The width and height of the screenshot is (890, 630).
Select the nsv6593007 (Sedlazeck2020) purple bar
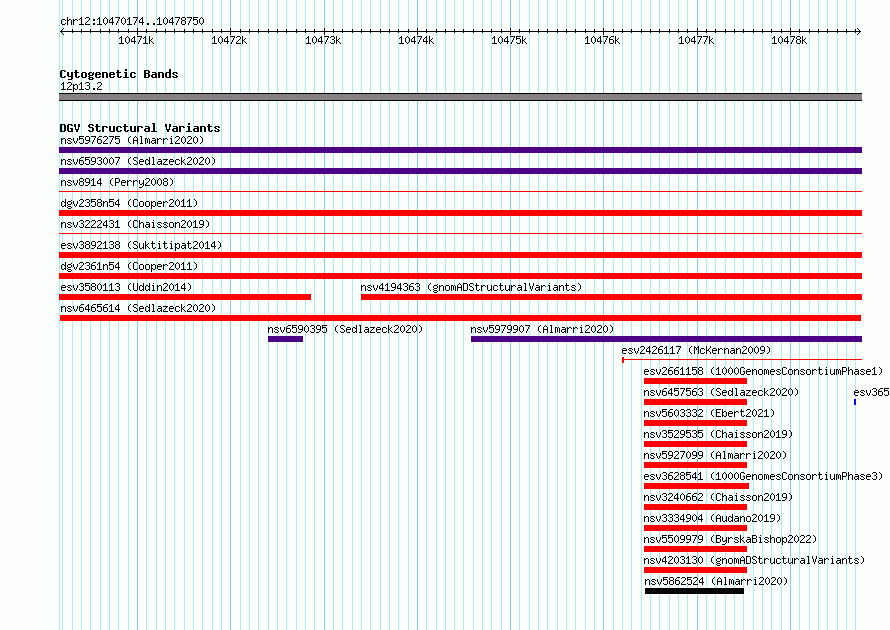pyautogui.click(x=460, y=171)
